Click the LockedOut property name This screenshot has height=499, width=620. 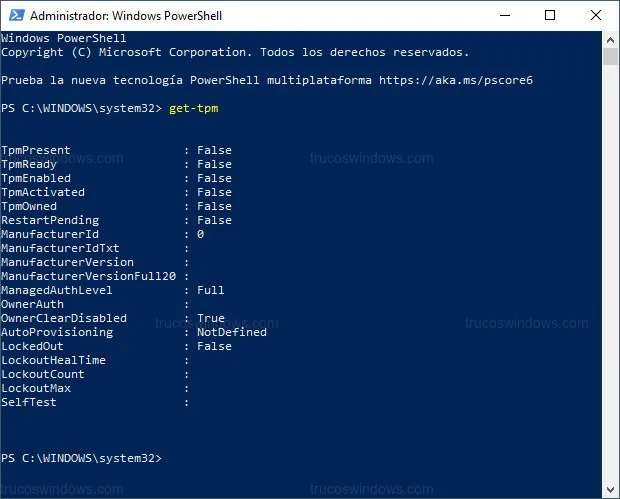pos(32,346)
